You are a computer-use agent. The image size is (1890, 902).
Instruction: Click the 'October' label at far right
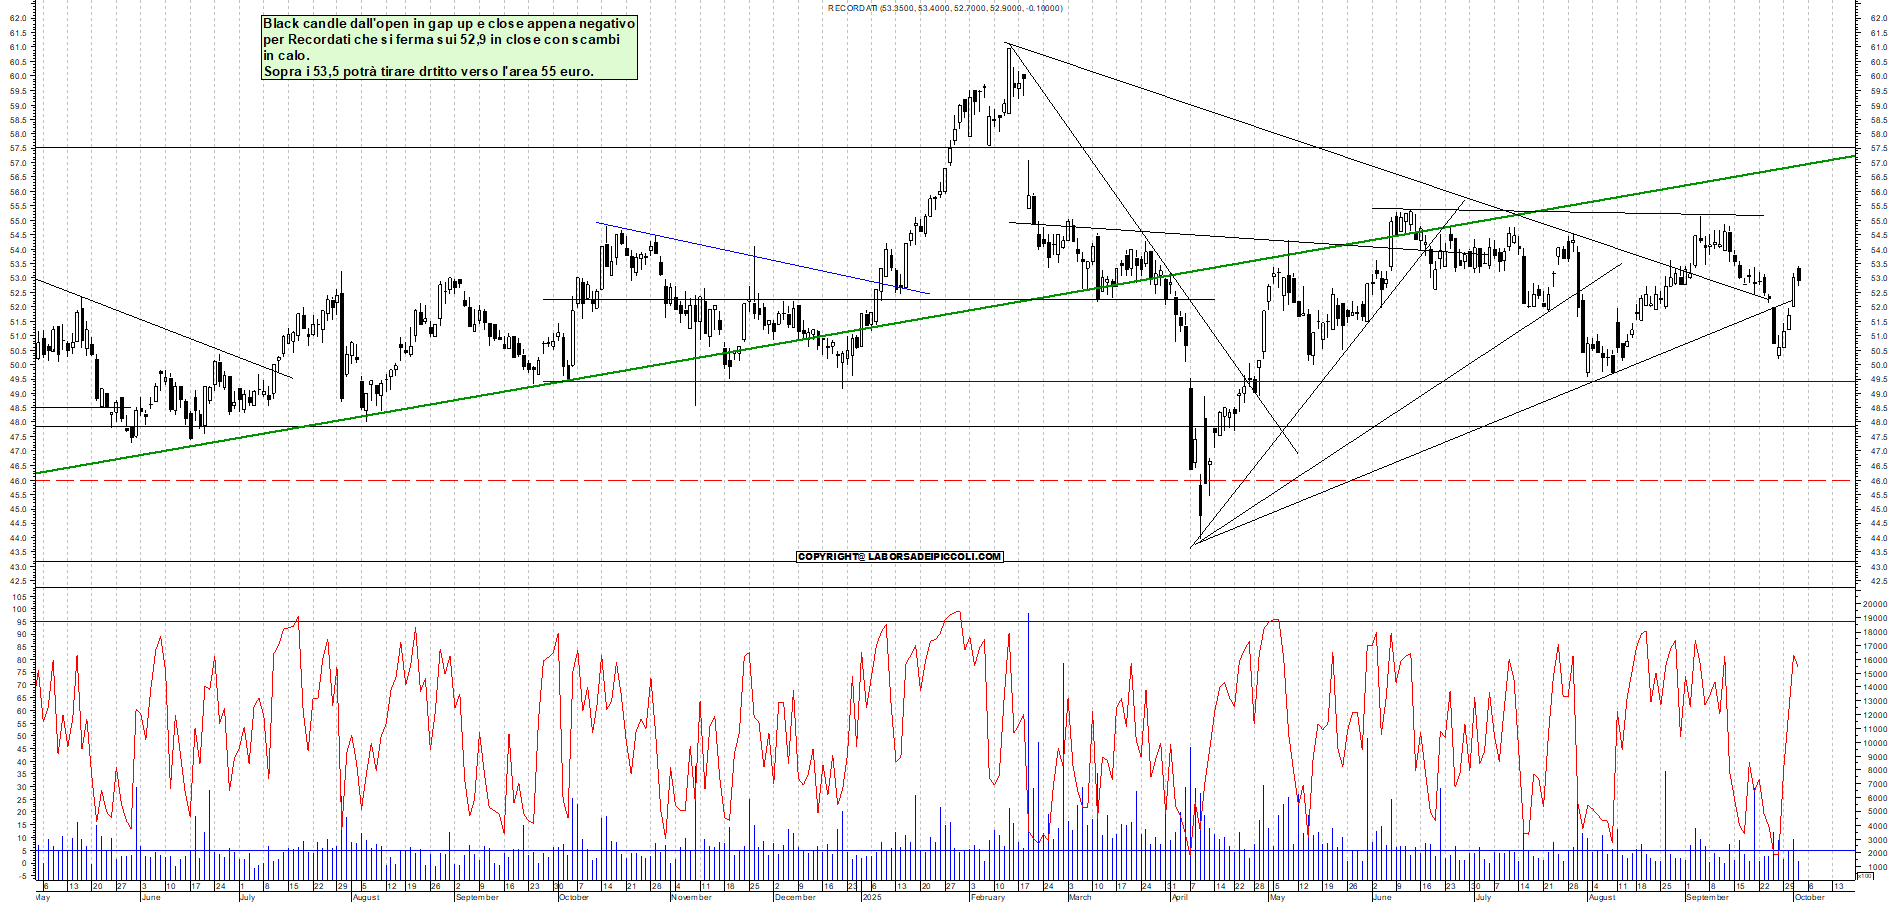click(x=1809, y=897)
